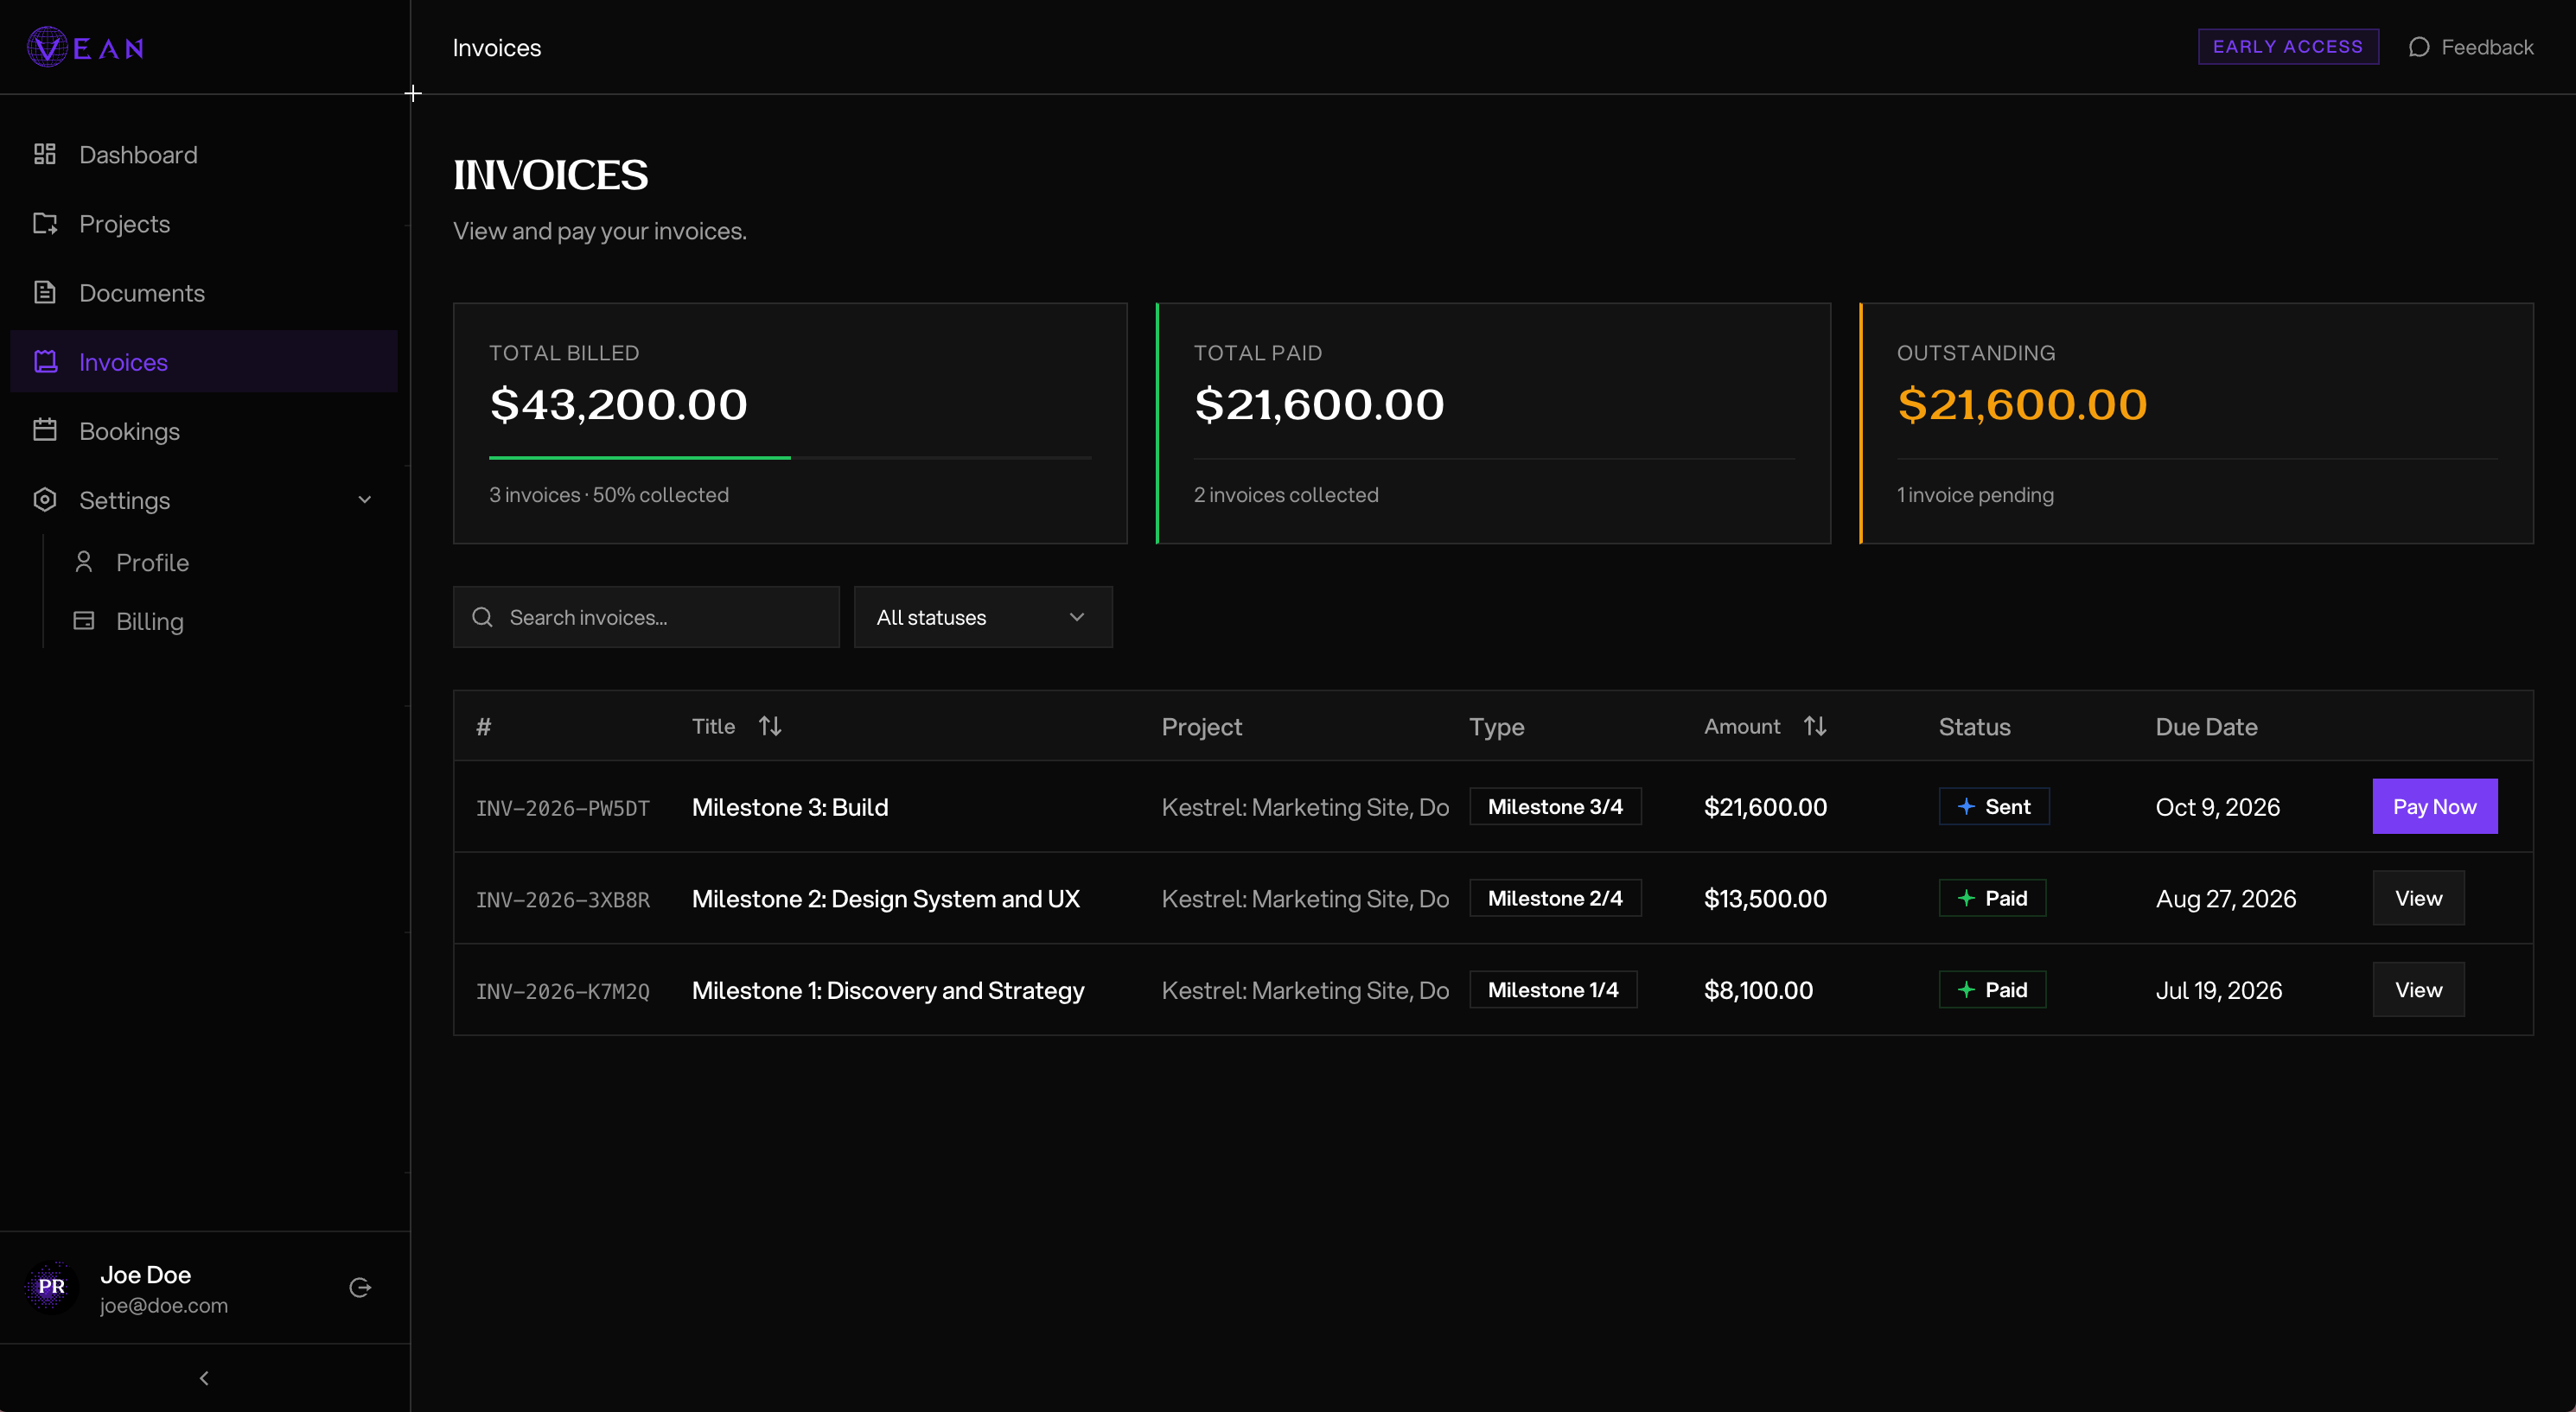Click Milestone 3/4 type tag
2576x1412 pixels.
click(1555, 806)
